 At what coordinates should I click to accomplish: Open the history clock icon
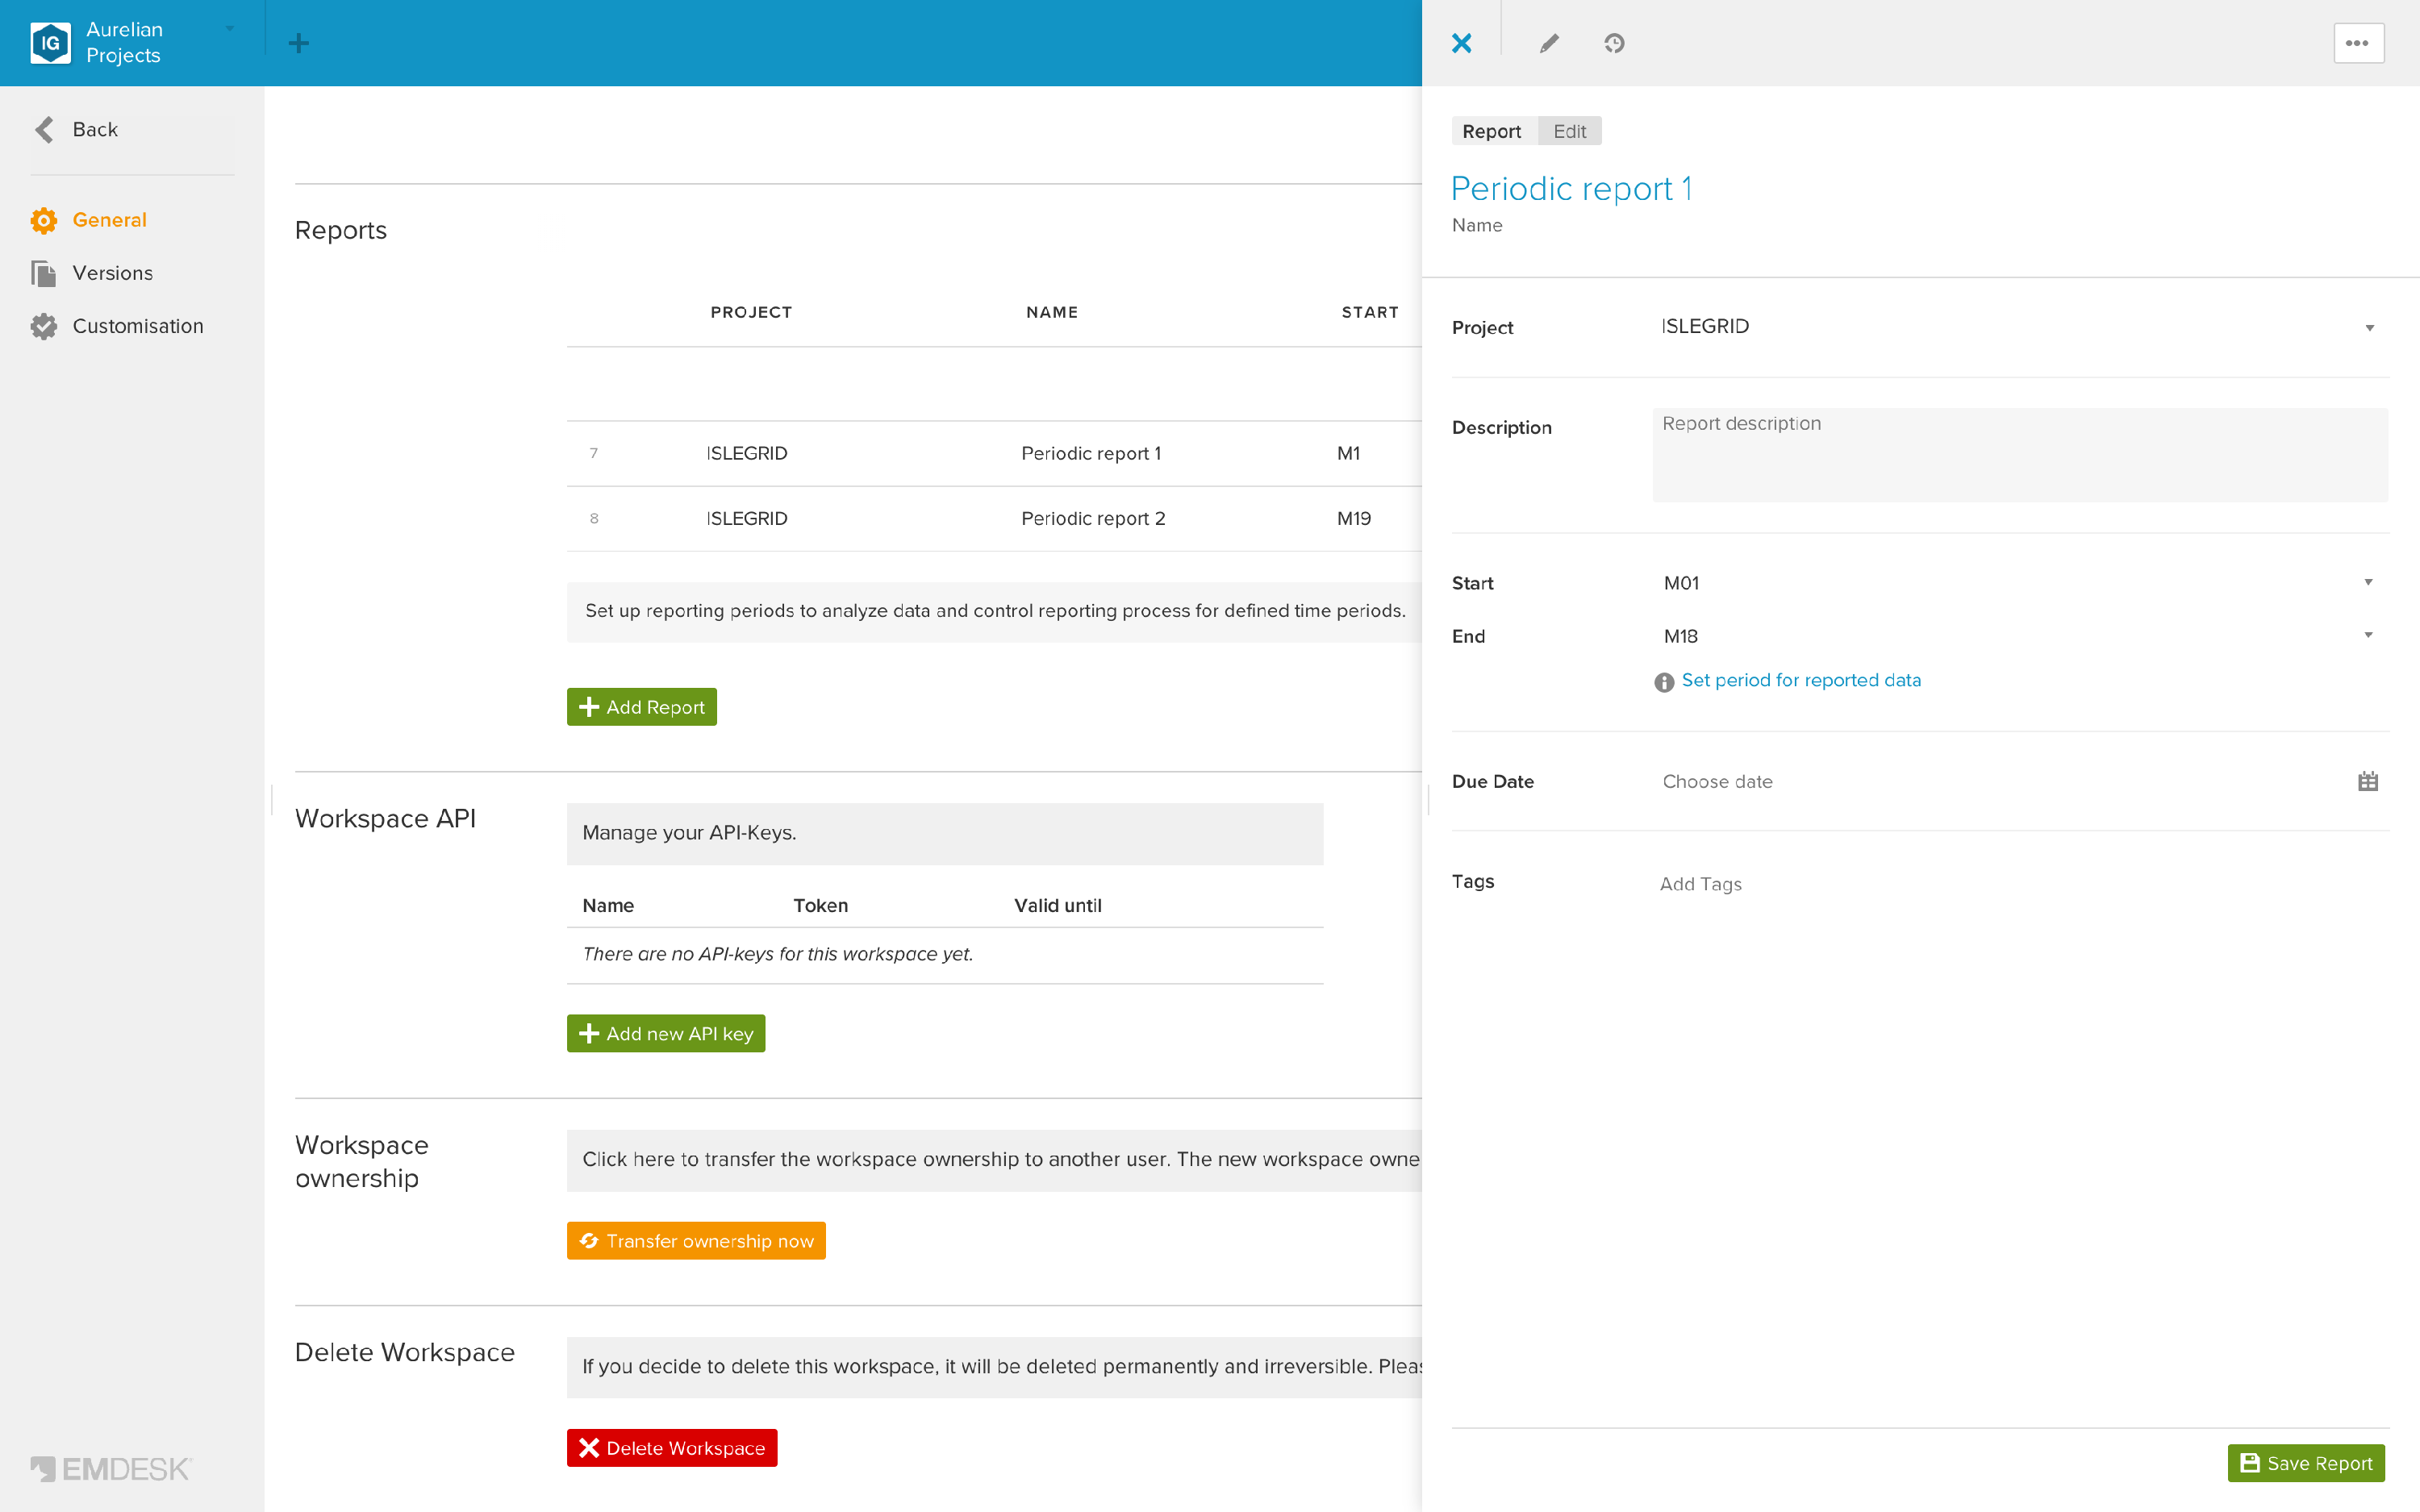pyautogui.click(x=1614, y=43)
